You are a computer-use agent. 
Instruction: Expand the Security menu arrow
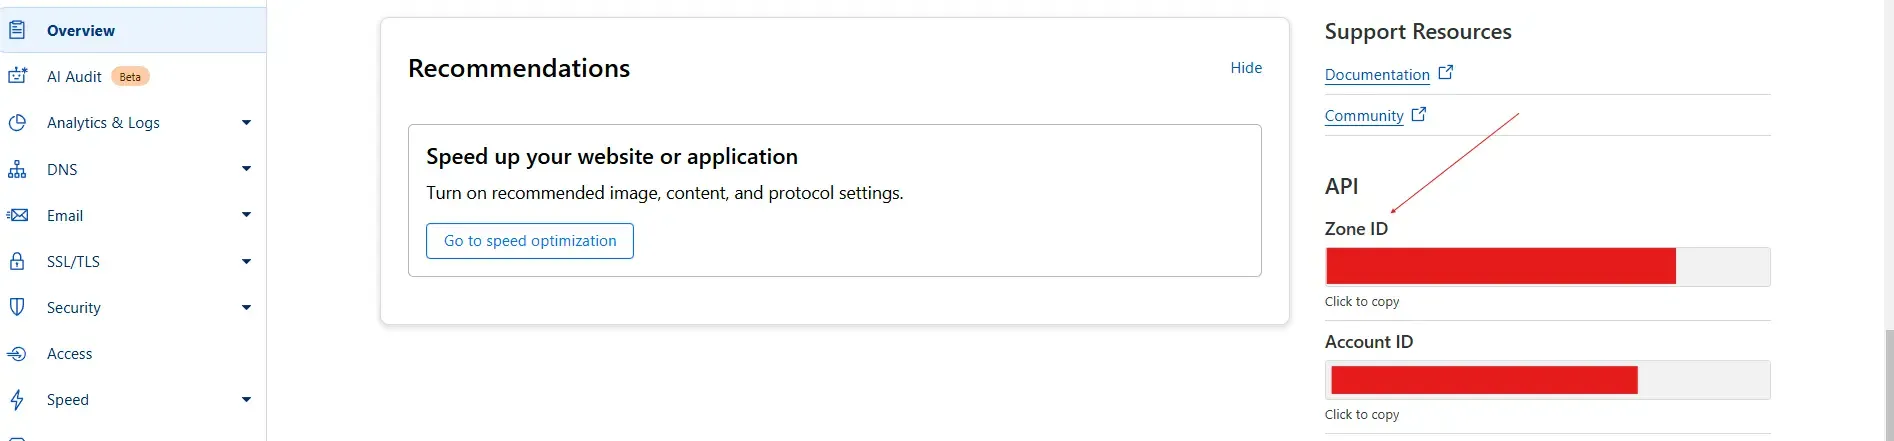(x=246, y=308)
